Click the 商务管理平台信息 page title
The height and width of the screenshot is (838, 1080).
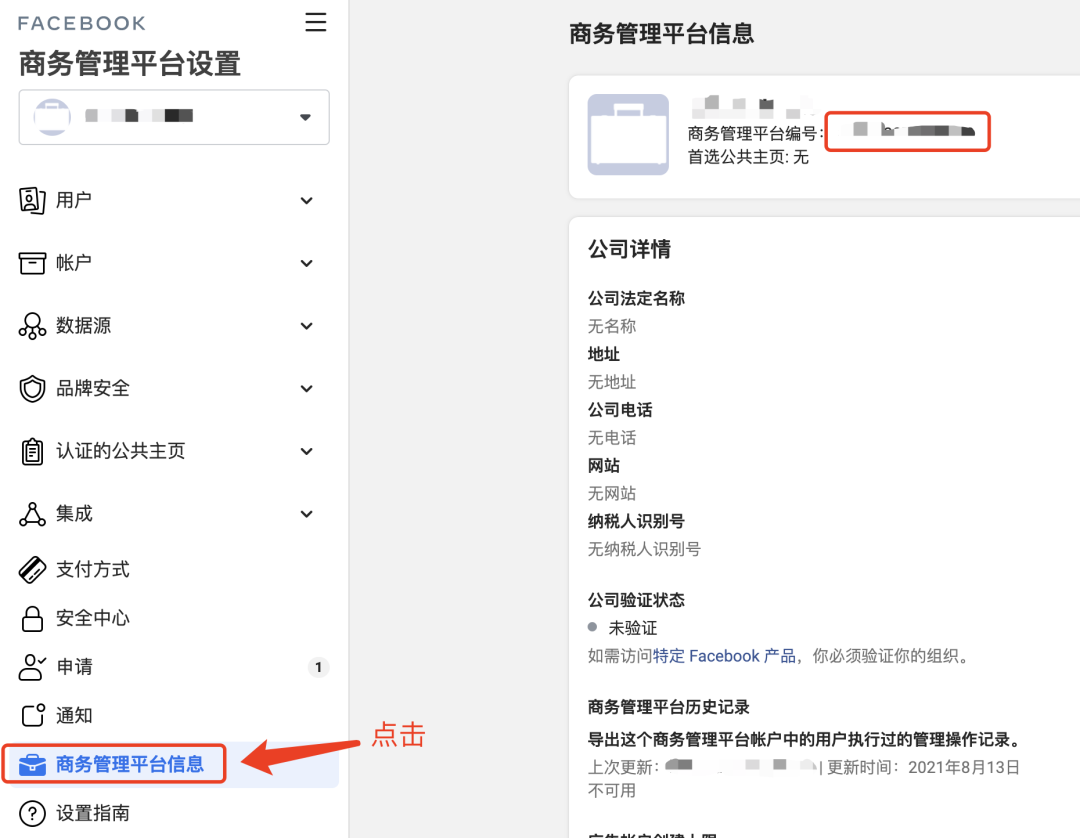(661, 34)
